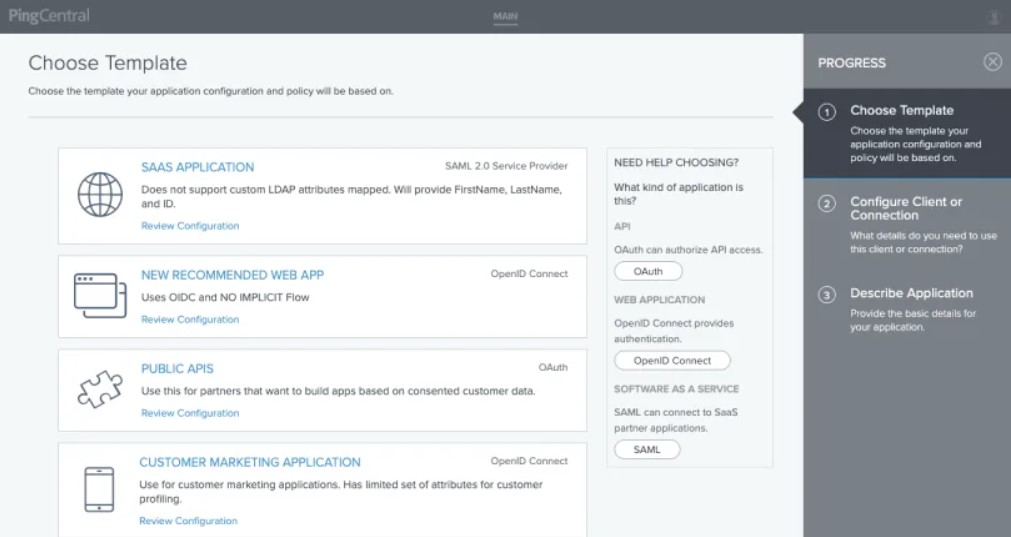Click the SAML filter button

coord(647,450)
